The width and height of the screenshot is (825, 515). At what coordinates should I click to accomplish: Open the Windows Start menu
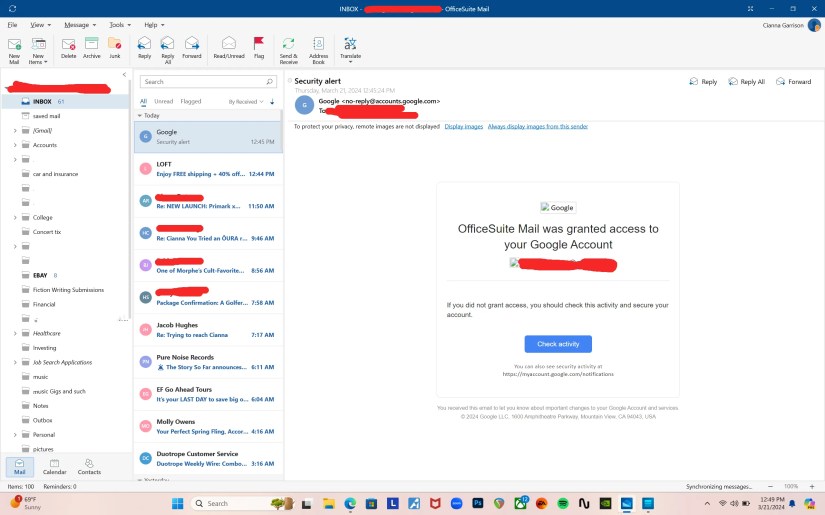178,503
